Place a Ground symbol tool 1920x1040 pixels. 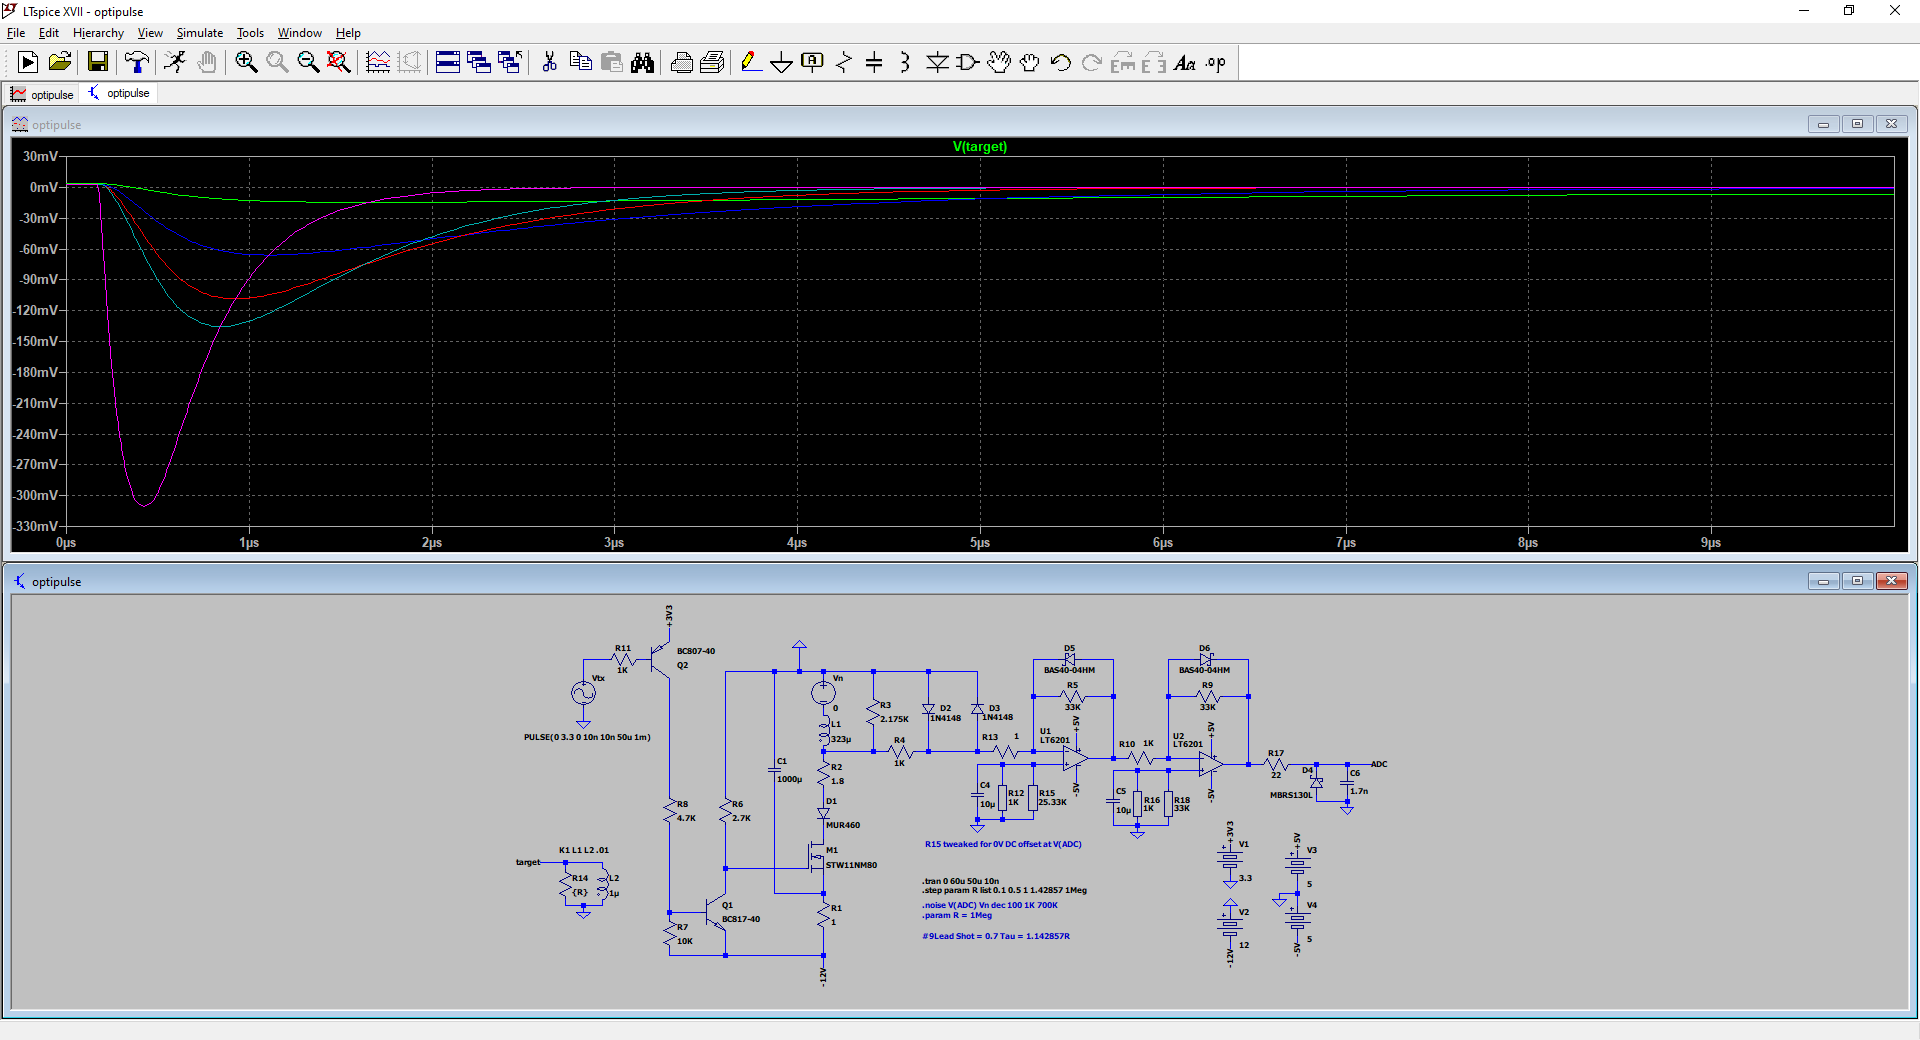click(x=781, y=63)
